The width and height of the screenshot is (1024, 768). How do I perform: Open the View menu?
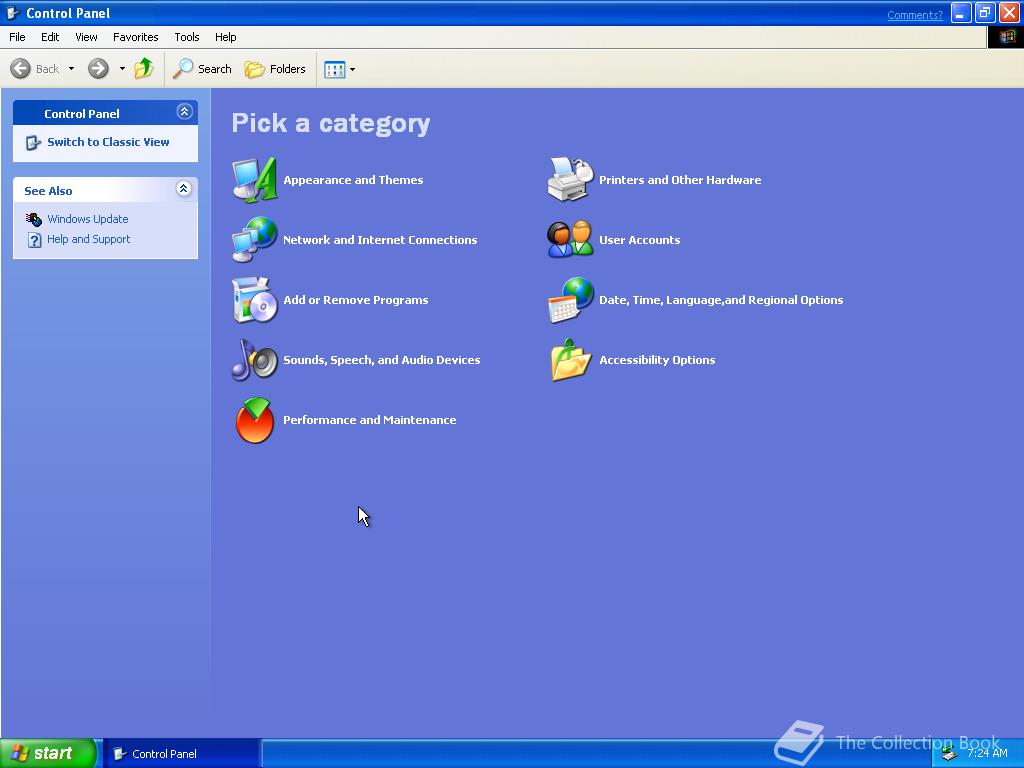click(86, 37)
